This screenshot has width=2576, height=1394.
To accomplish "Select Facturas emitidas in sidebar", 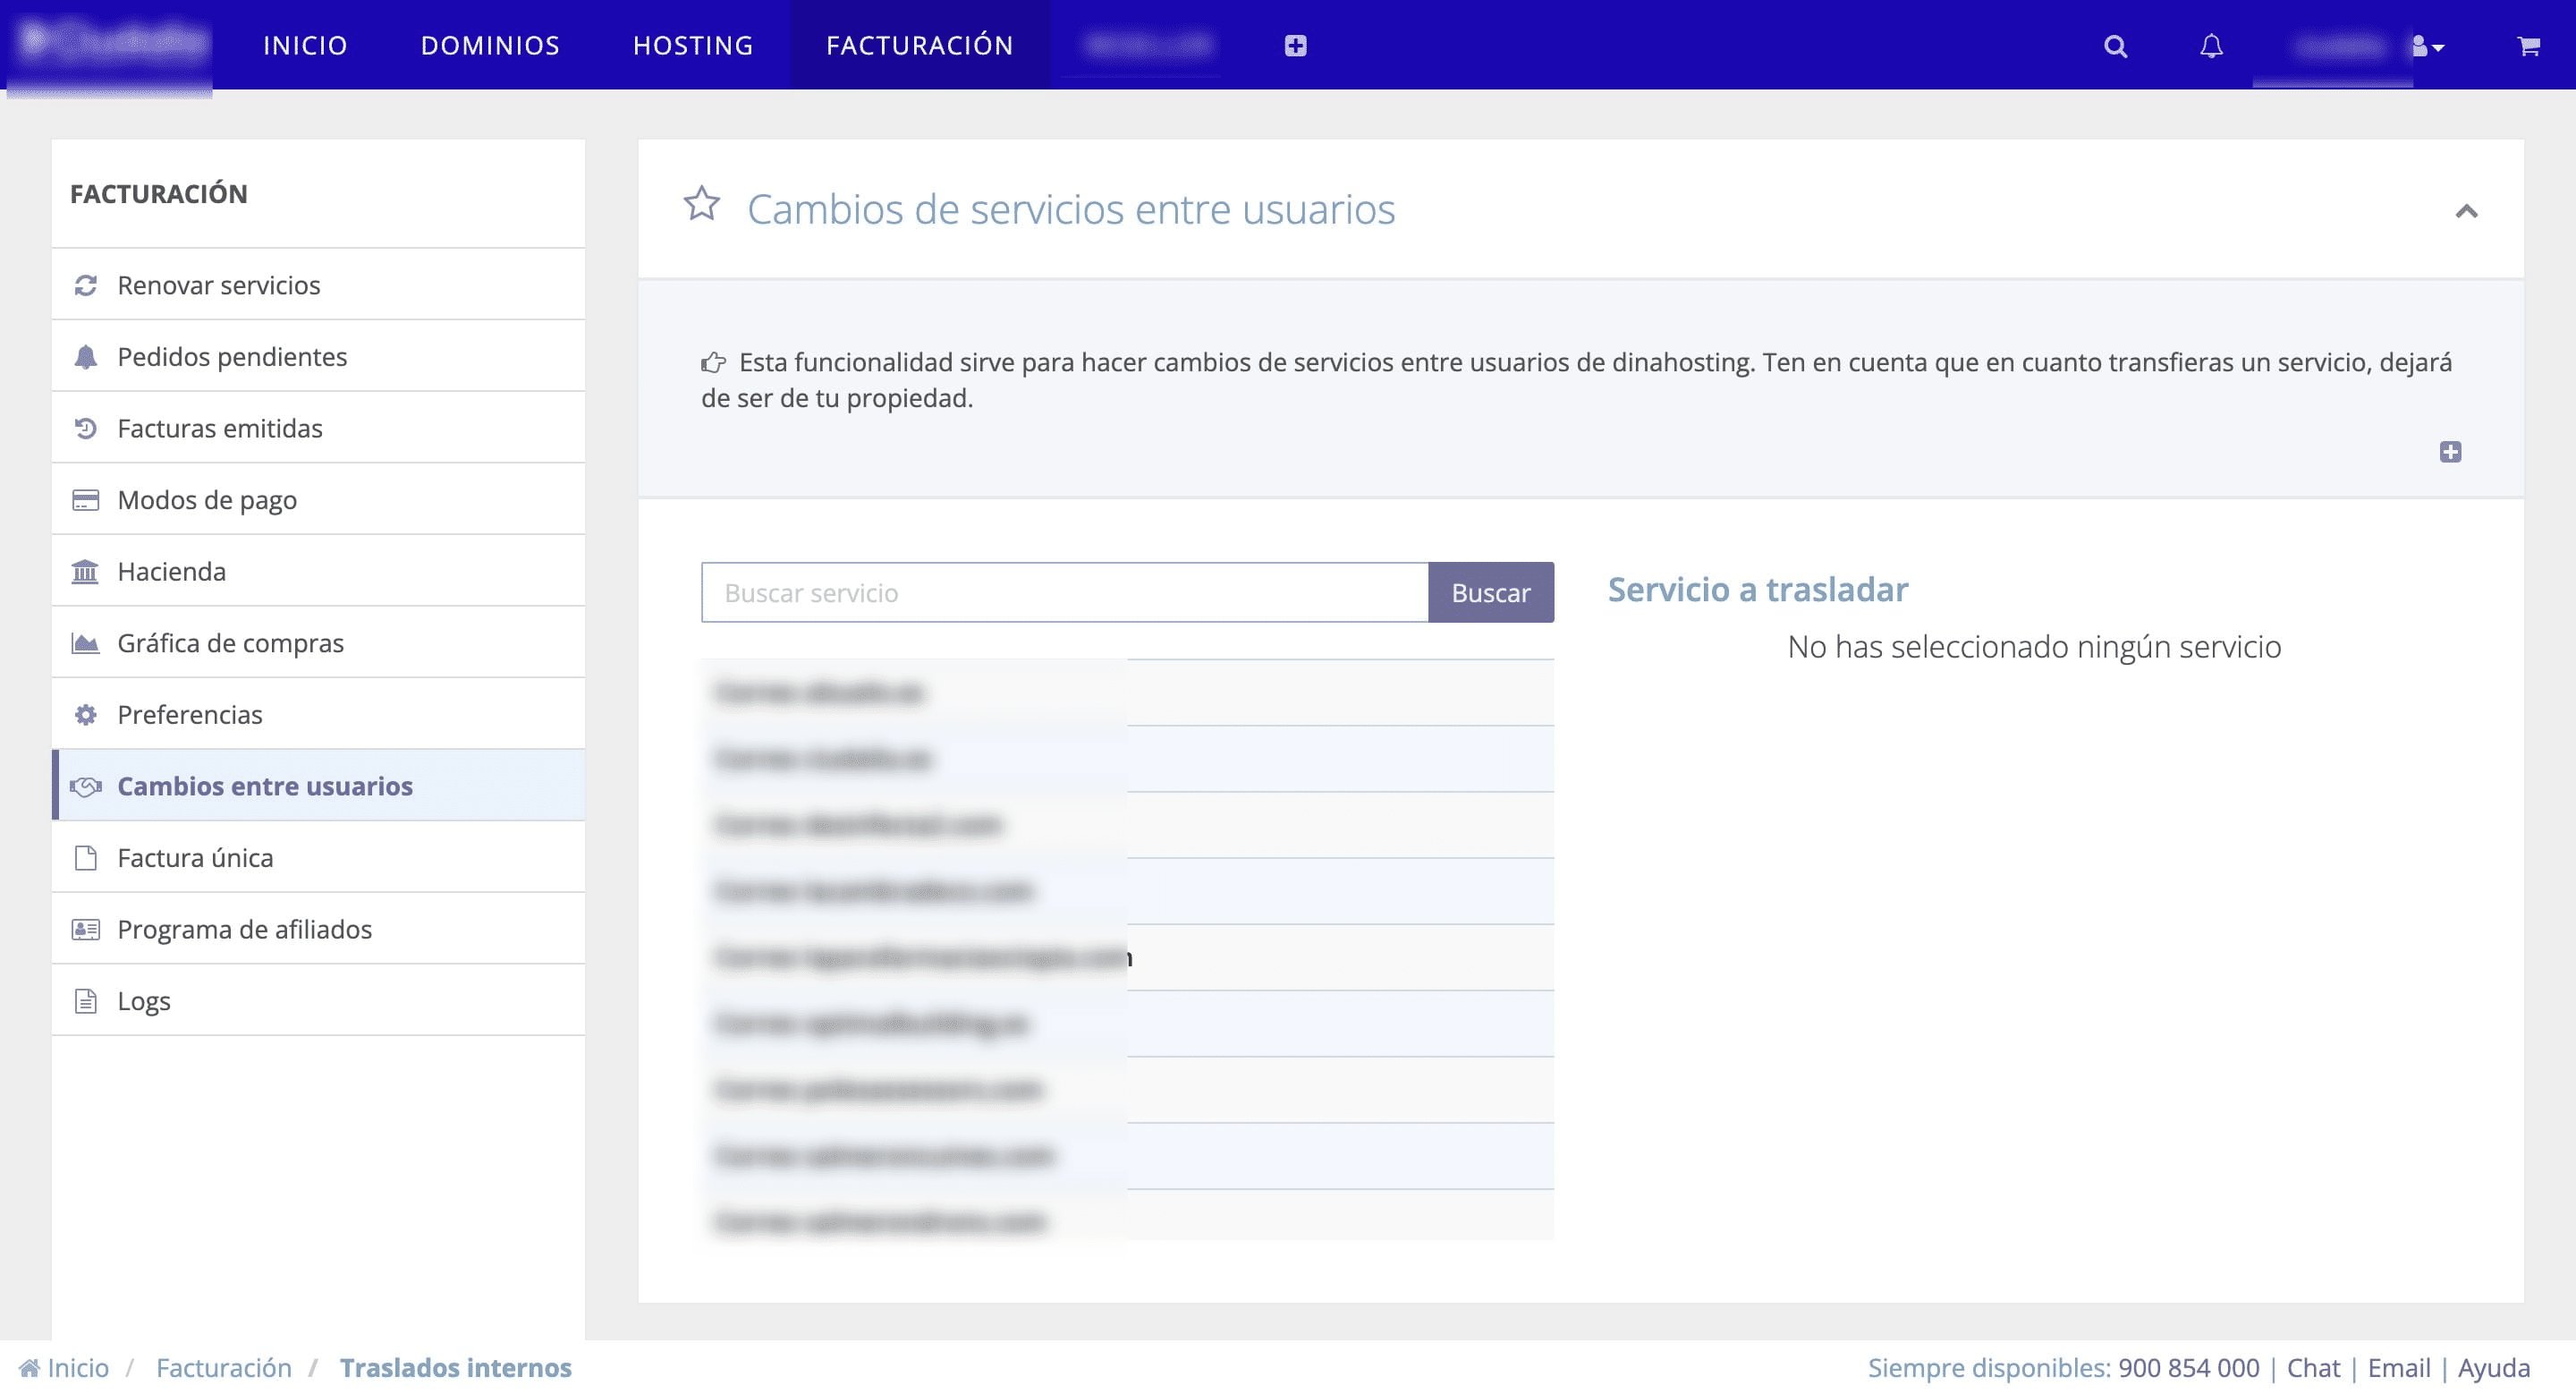I will click(x=219, y=428).
